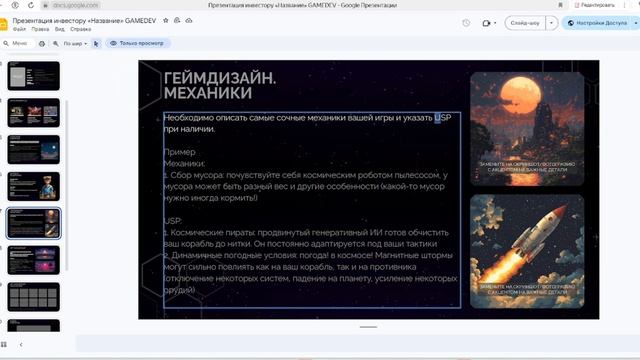Select the partially visible last slide thumbnail

point(33,326)
